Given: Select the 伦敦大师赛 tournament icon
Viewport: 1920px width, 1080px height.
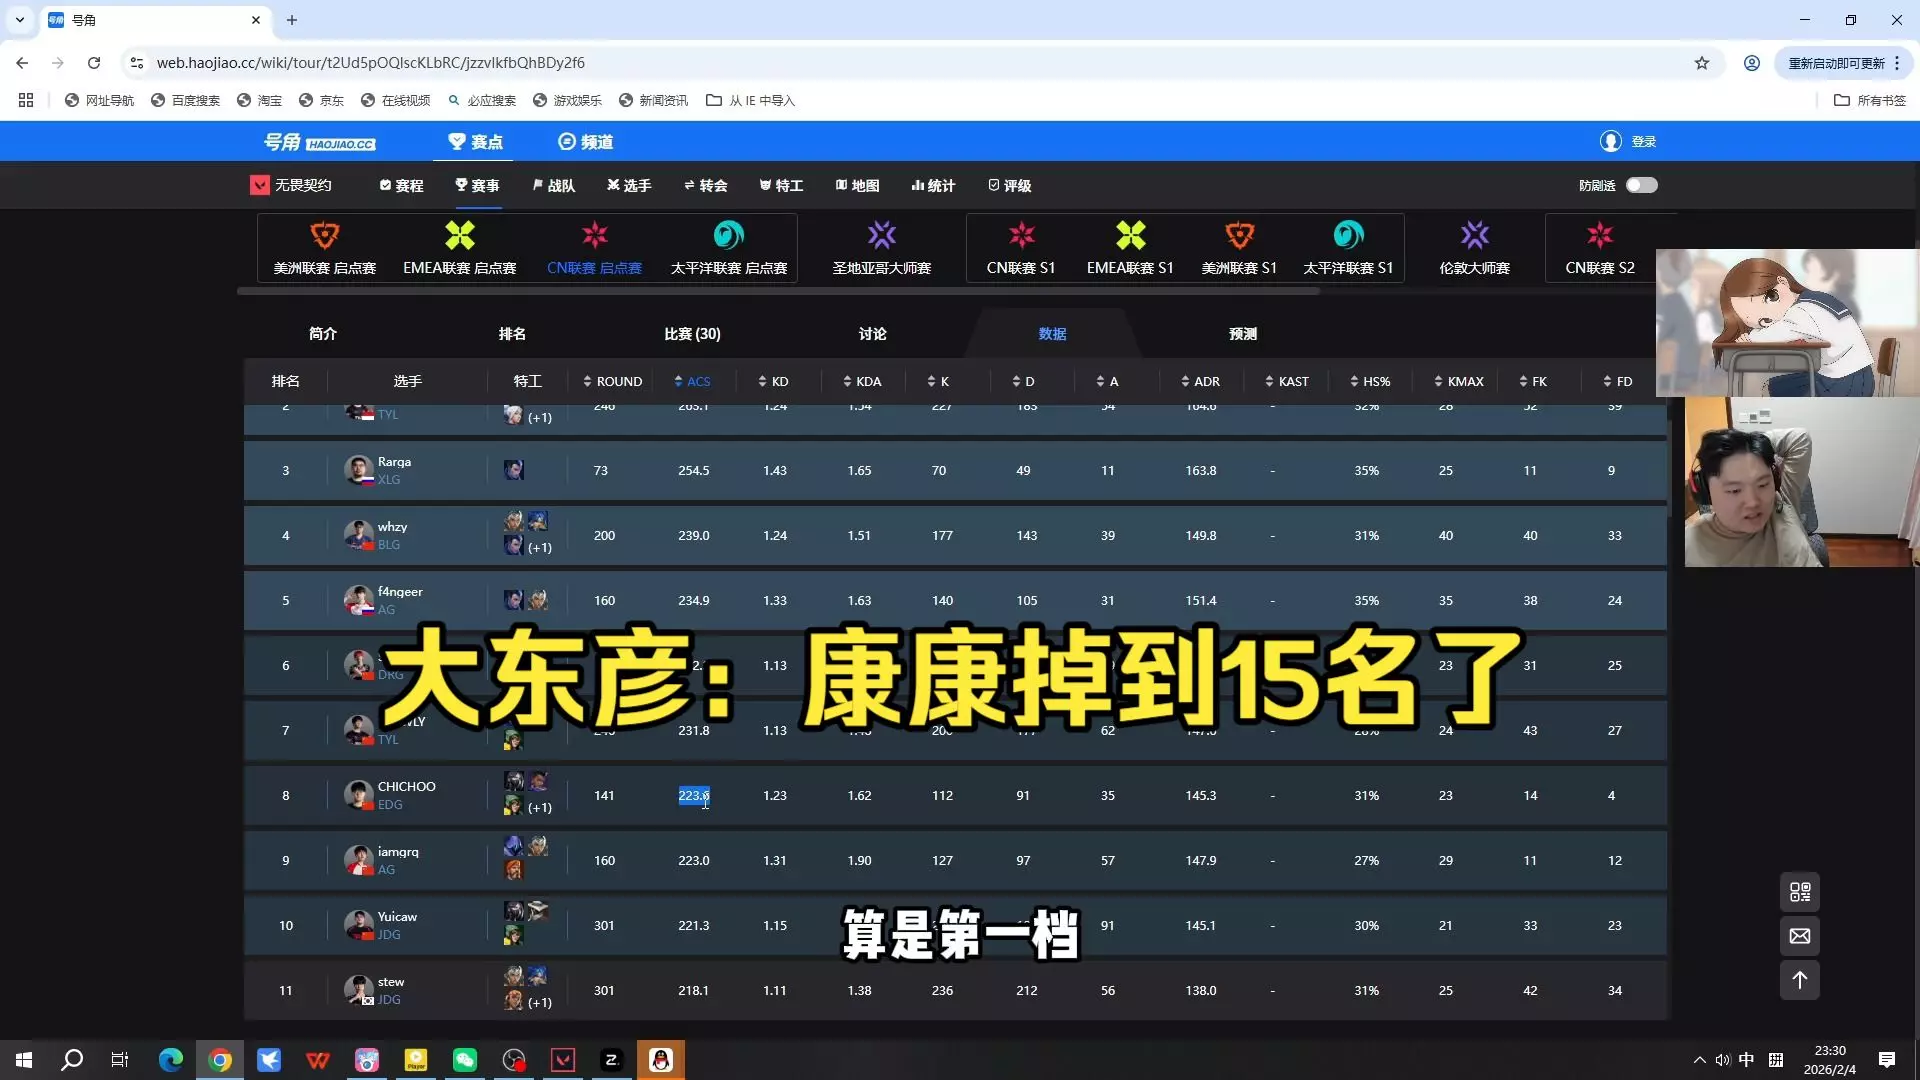Looking at the screenshot, I should click(x=1474, y=236).
